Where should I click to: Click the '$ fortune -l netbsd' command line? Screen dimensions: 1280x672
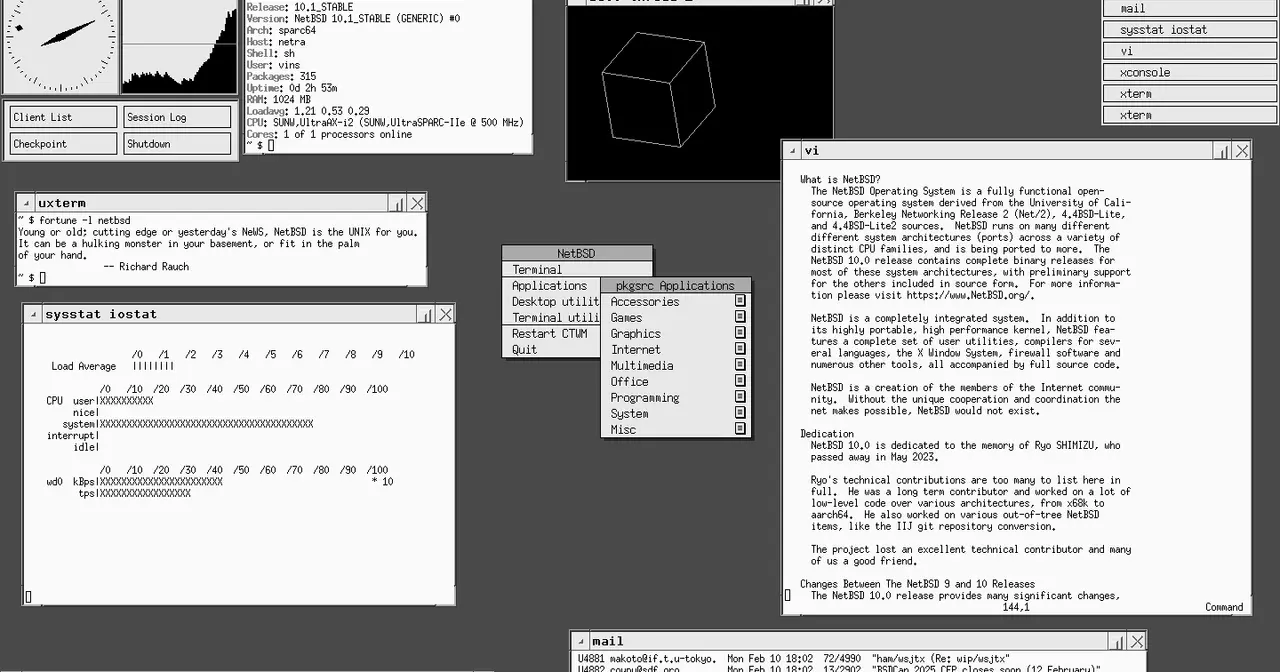pyautogui.click(x=80, y=220)
